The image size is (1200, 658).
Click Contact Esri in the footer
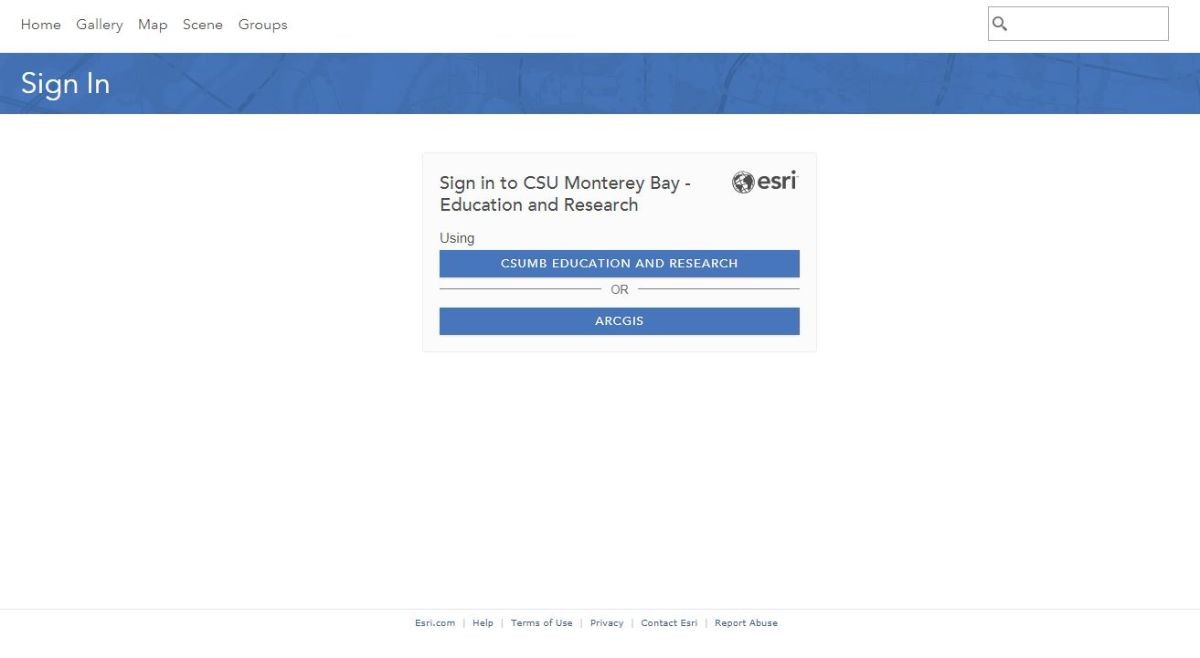click(669, 622)
